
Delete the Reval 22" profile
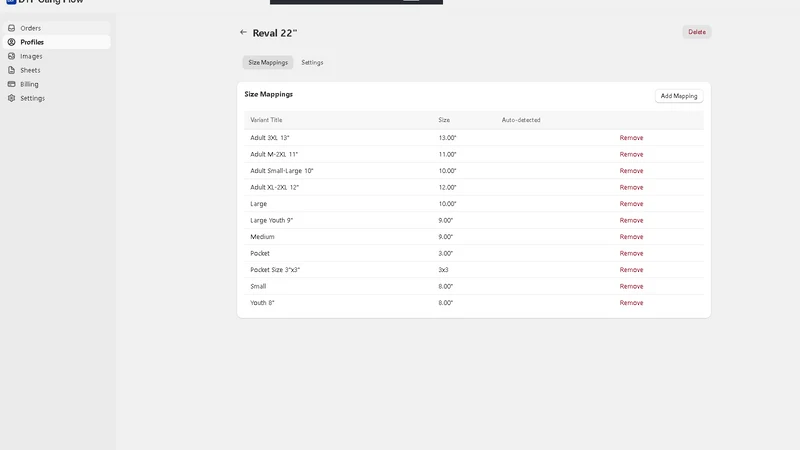pos(697,32)
